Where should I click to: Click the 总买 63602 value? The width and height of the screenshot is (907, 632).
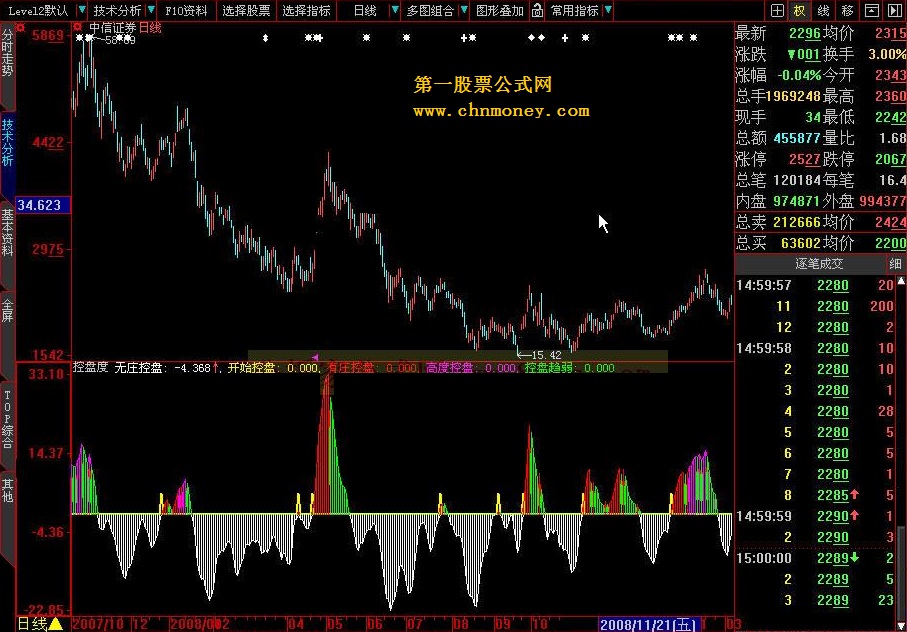(801, 243)
